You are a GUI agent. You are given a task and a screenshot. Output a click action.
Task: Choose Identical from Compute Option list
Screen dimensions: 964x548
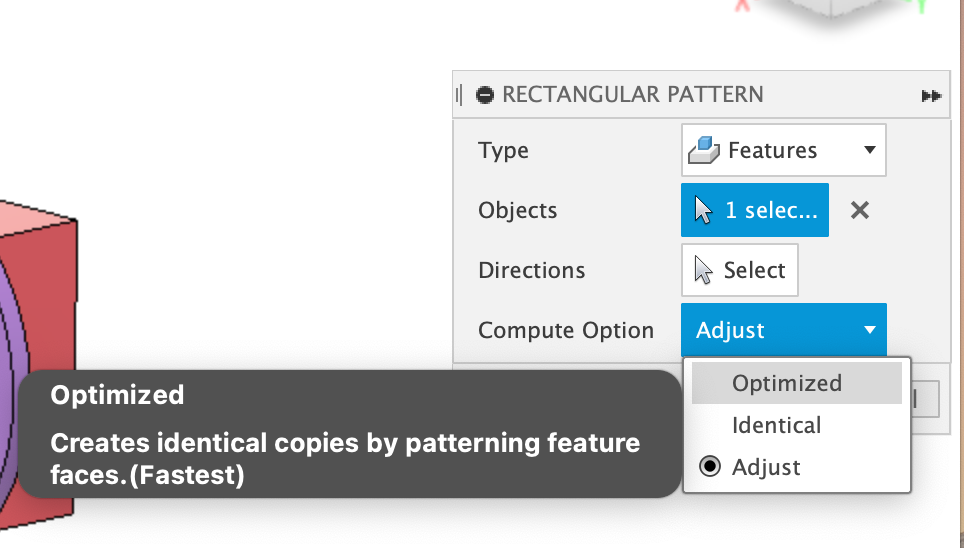(x=776, y=425)
